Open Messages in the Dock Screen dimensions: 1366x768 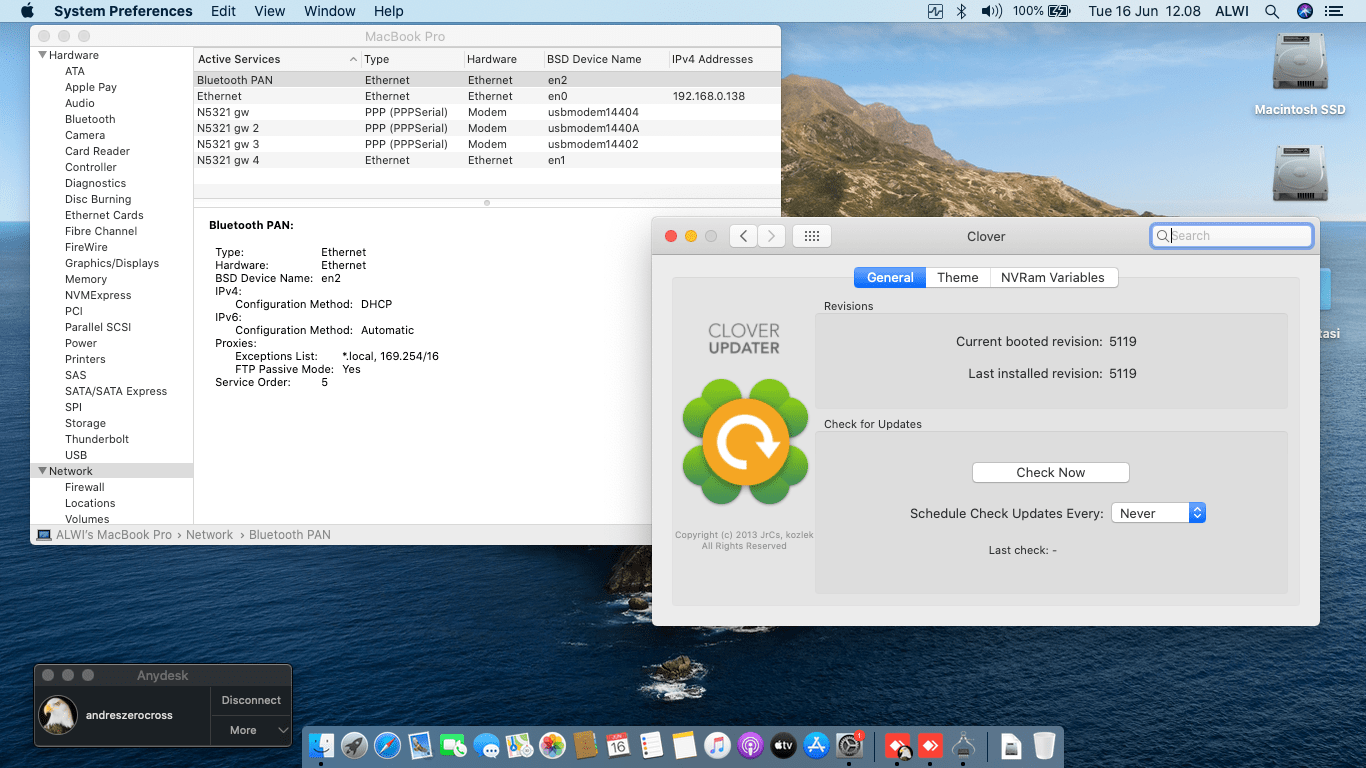pos(486,745)
